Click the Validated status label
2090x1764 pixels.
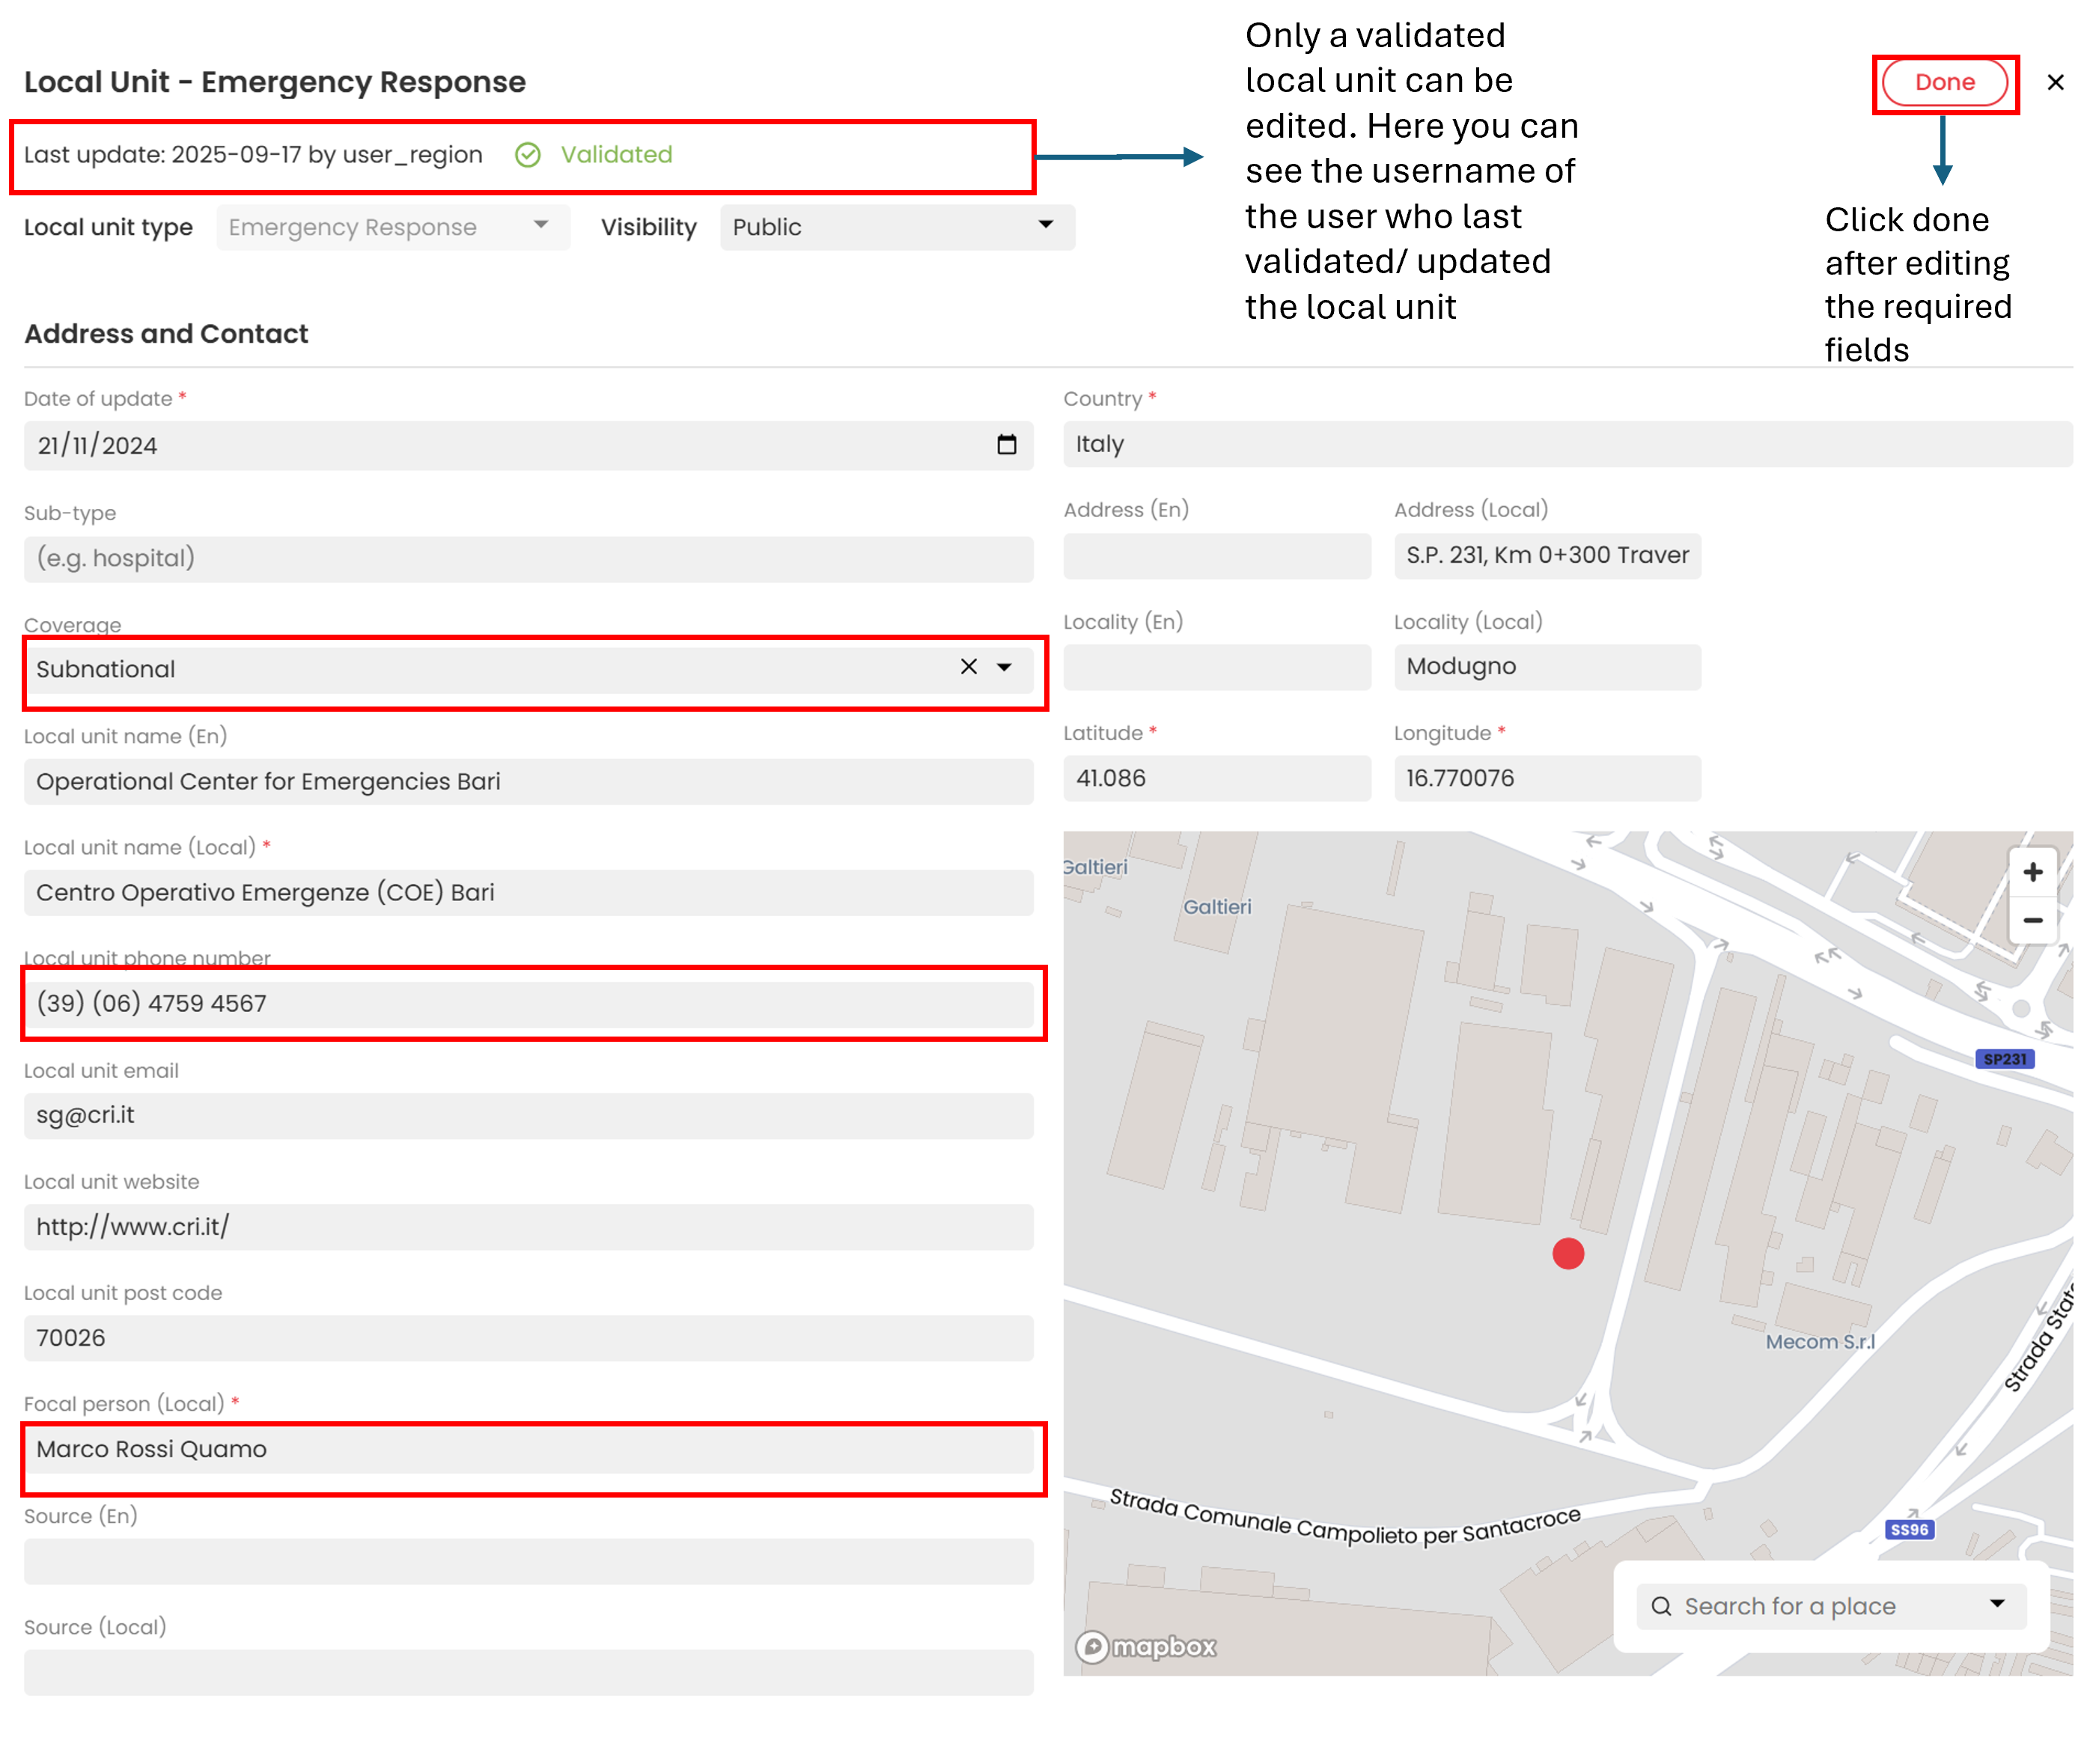[616, 155]
